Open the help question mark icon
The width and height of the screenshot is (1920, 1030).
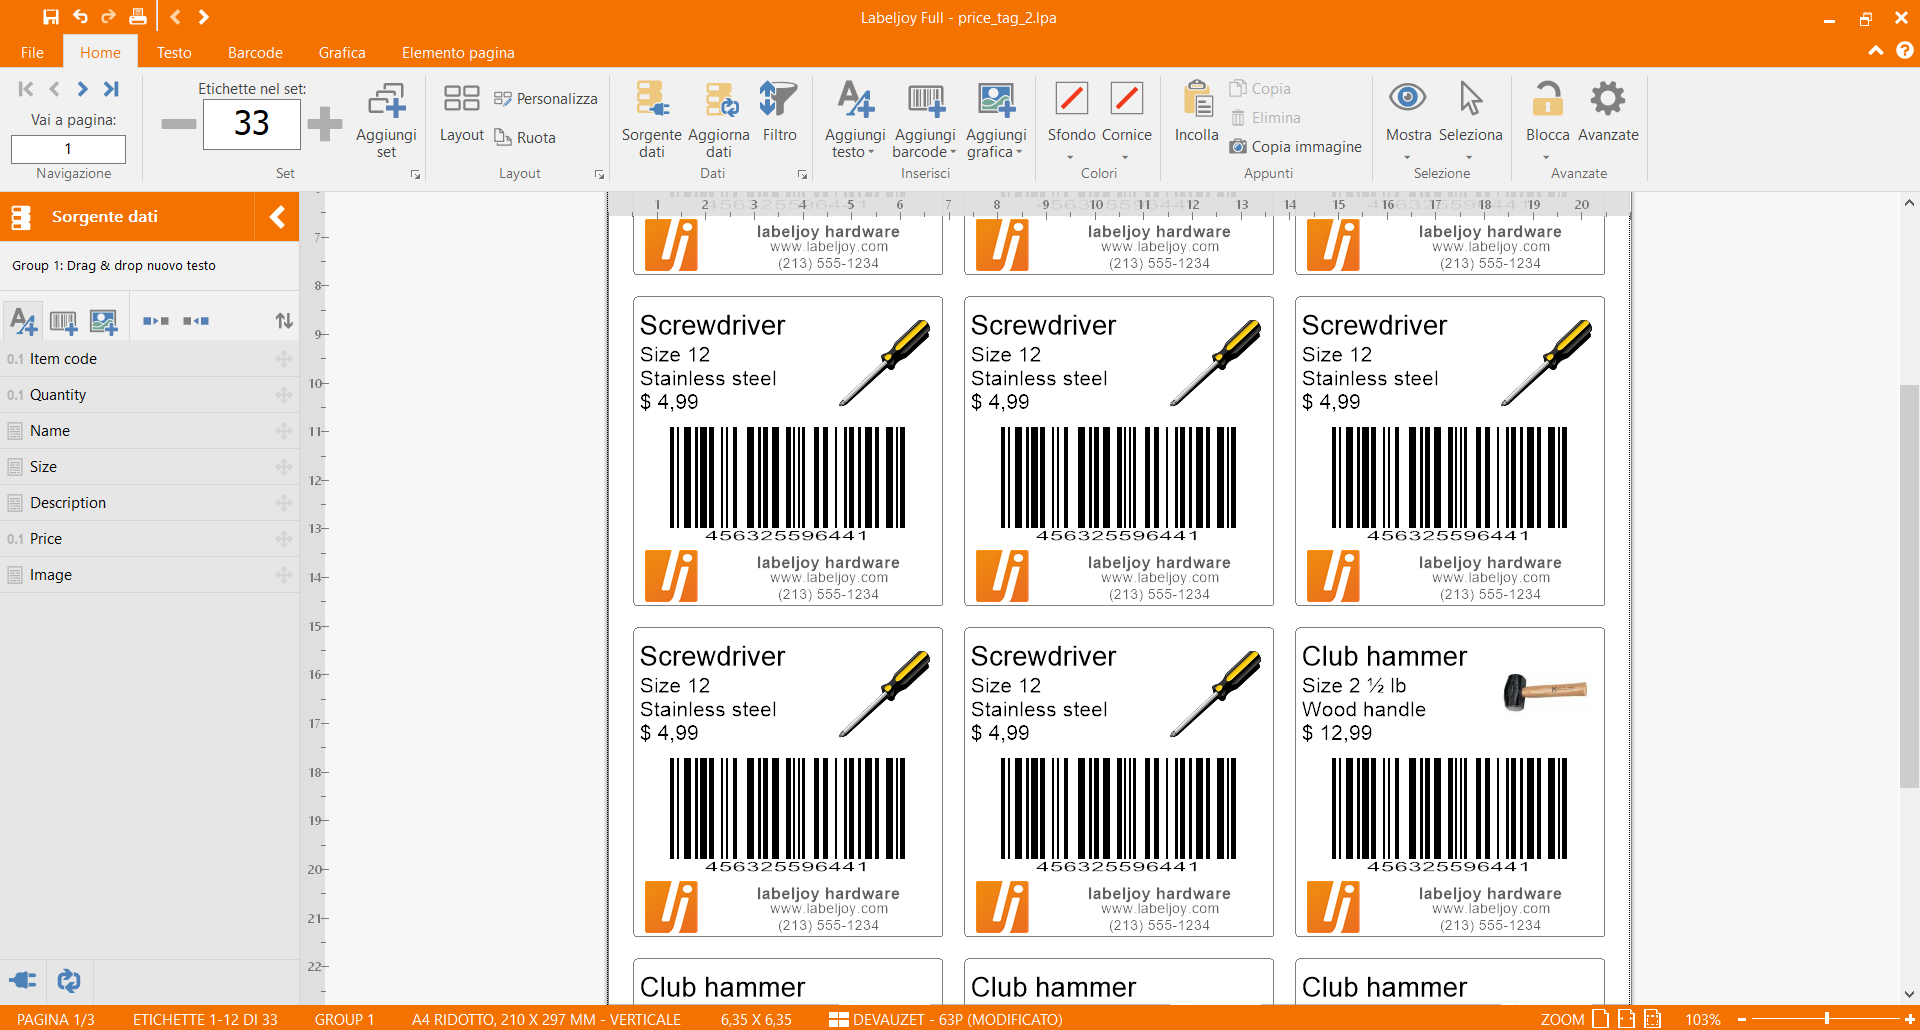(x=1905, y=50)
